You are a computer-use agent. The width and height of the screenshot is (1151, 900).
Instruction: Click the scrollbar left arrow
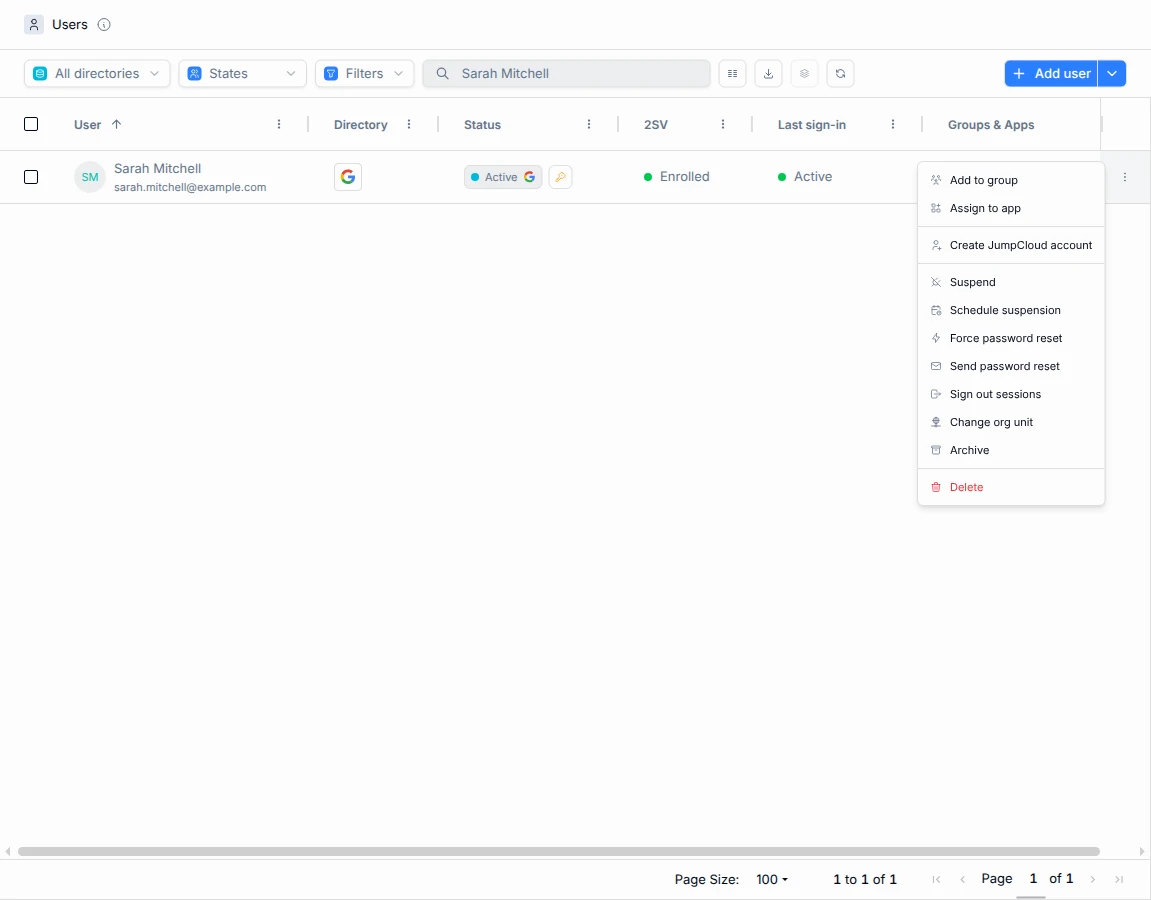pos(7,852)
